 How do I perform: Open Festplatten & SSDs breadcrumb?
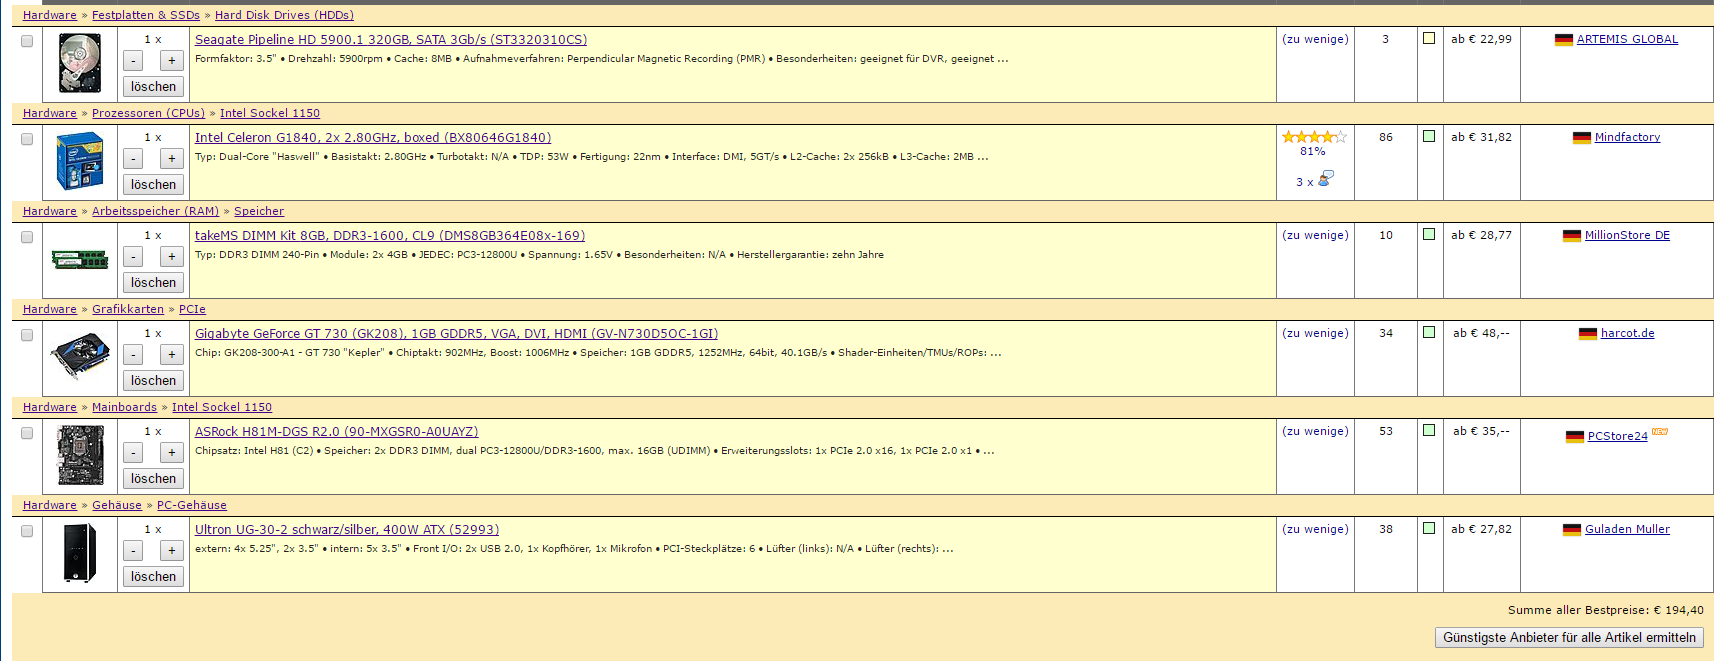pyautogui.click(x=146, y=15)
